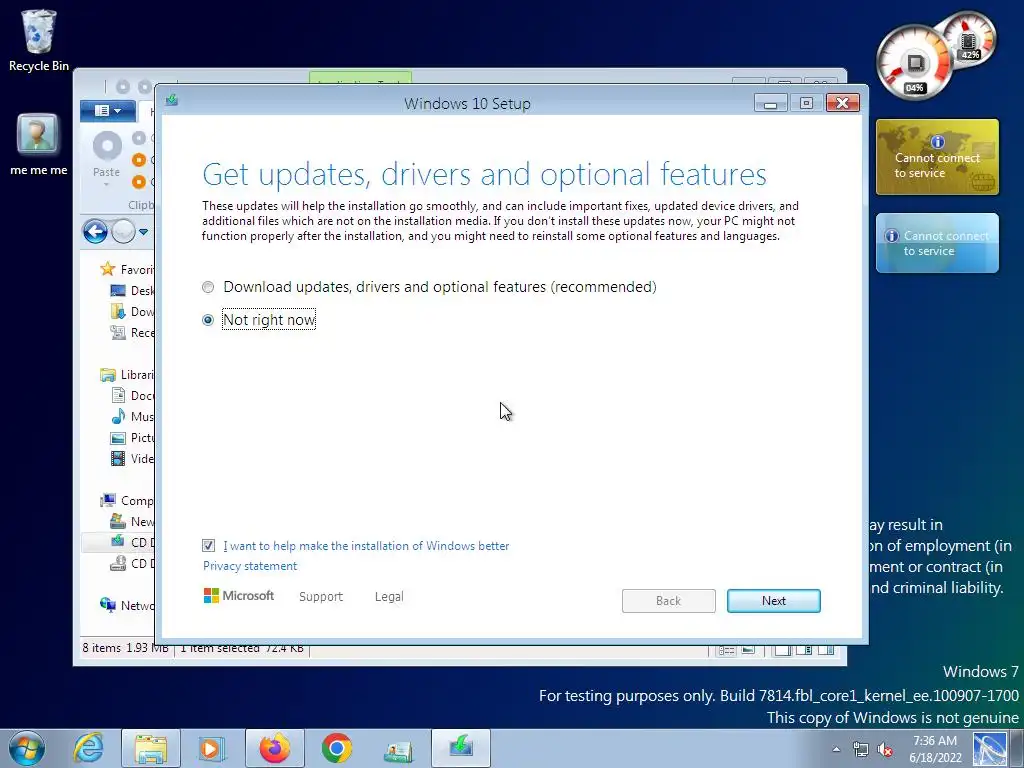Click the grayed Back button in Setup

click(x=669, y=601)
